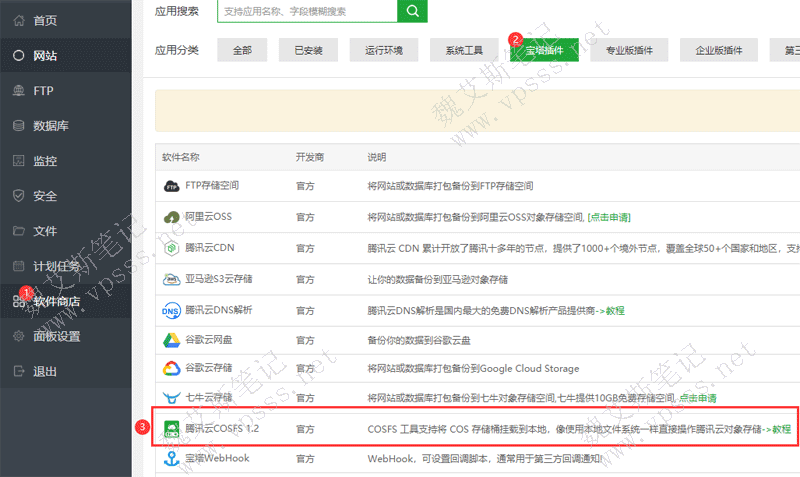Click the green search magnifier button
The width and height of the screenshot is (800, 477).
pyautogui.click(x=411, y=11)
